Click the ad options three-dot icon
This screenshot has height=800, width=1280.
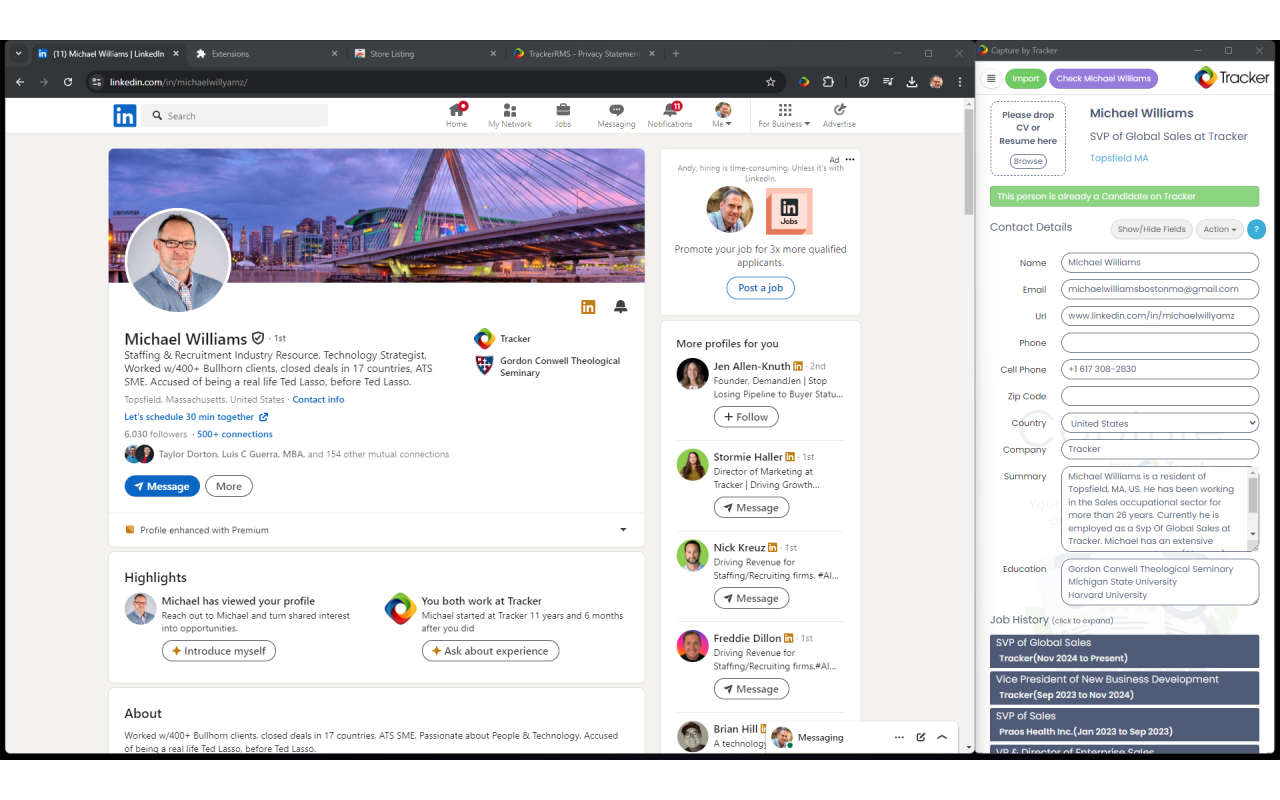tap(850, 159)
